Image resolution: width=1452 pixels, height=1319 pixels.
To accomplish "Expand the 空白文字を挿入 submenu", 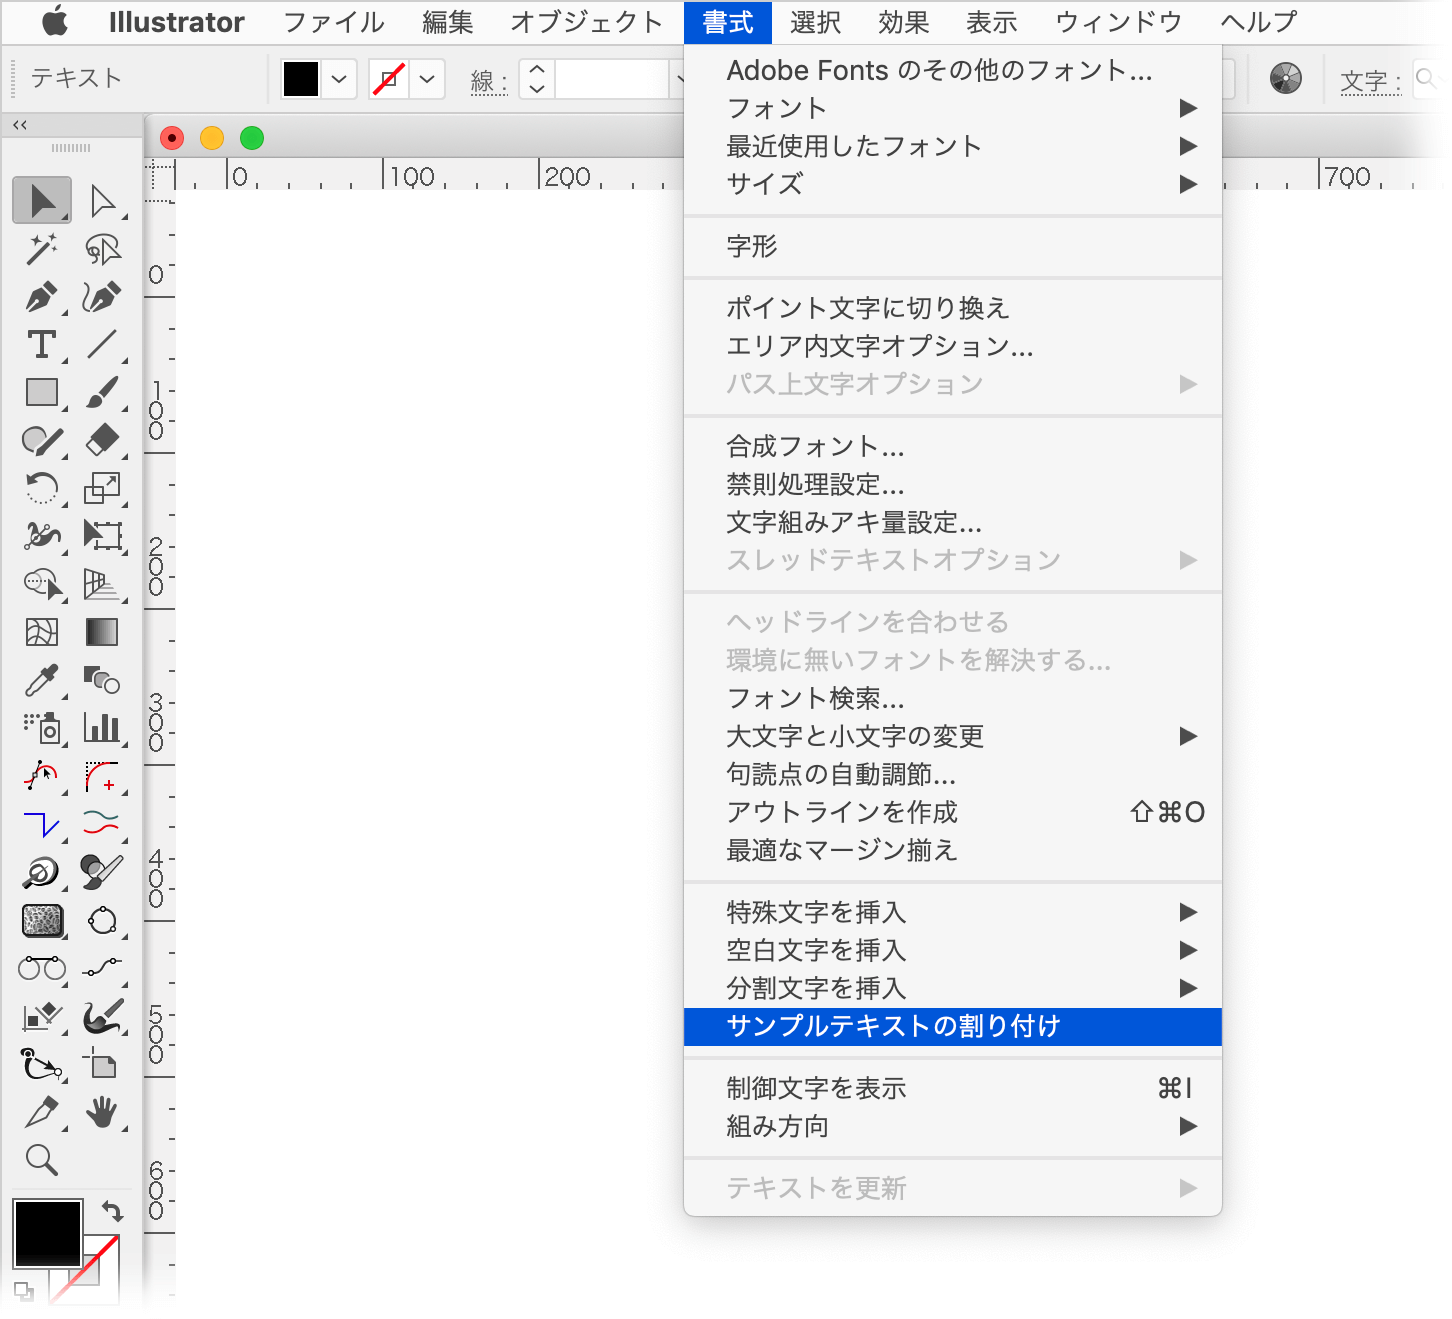I will [953, 950].
